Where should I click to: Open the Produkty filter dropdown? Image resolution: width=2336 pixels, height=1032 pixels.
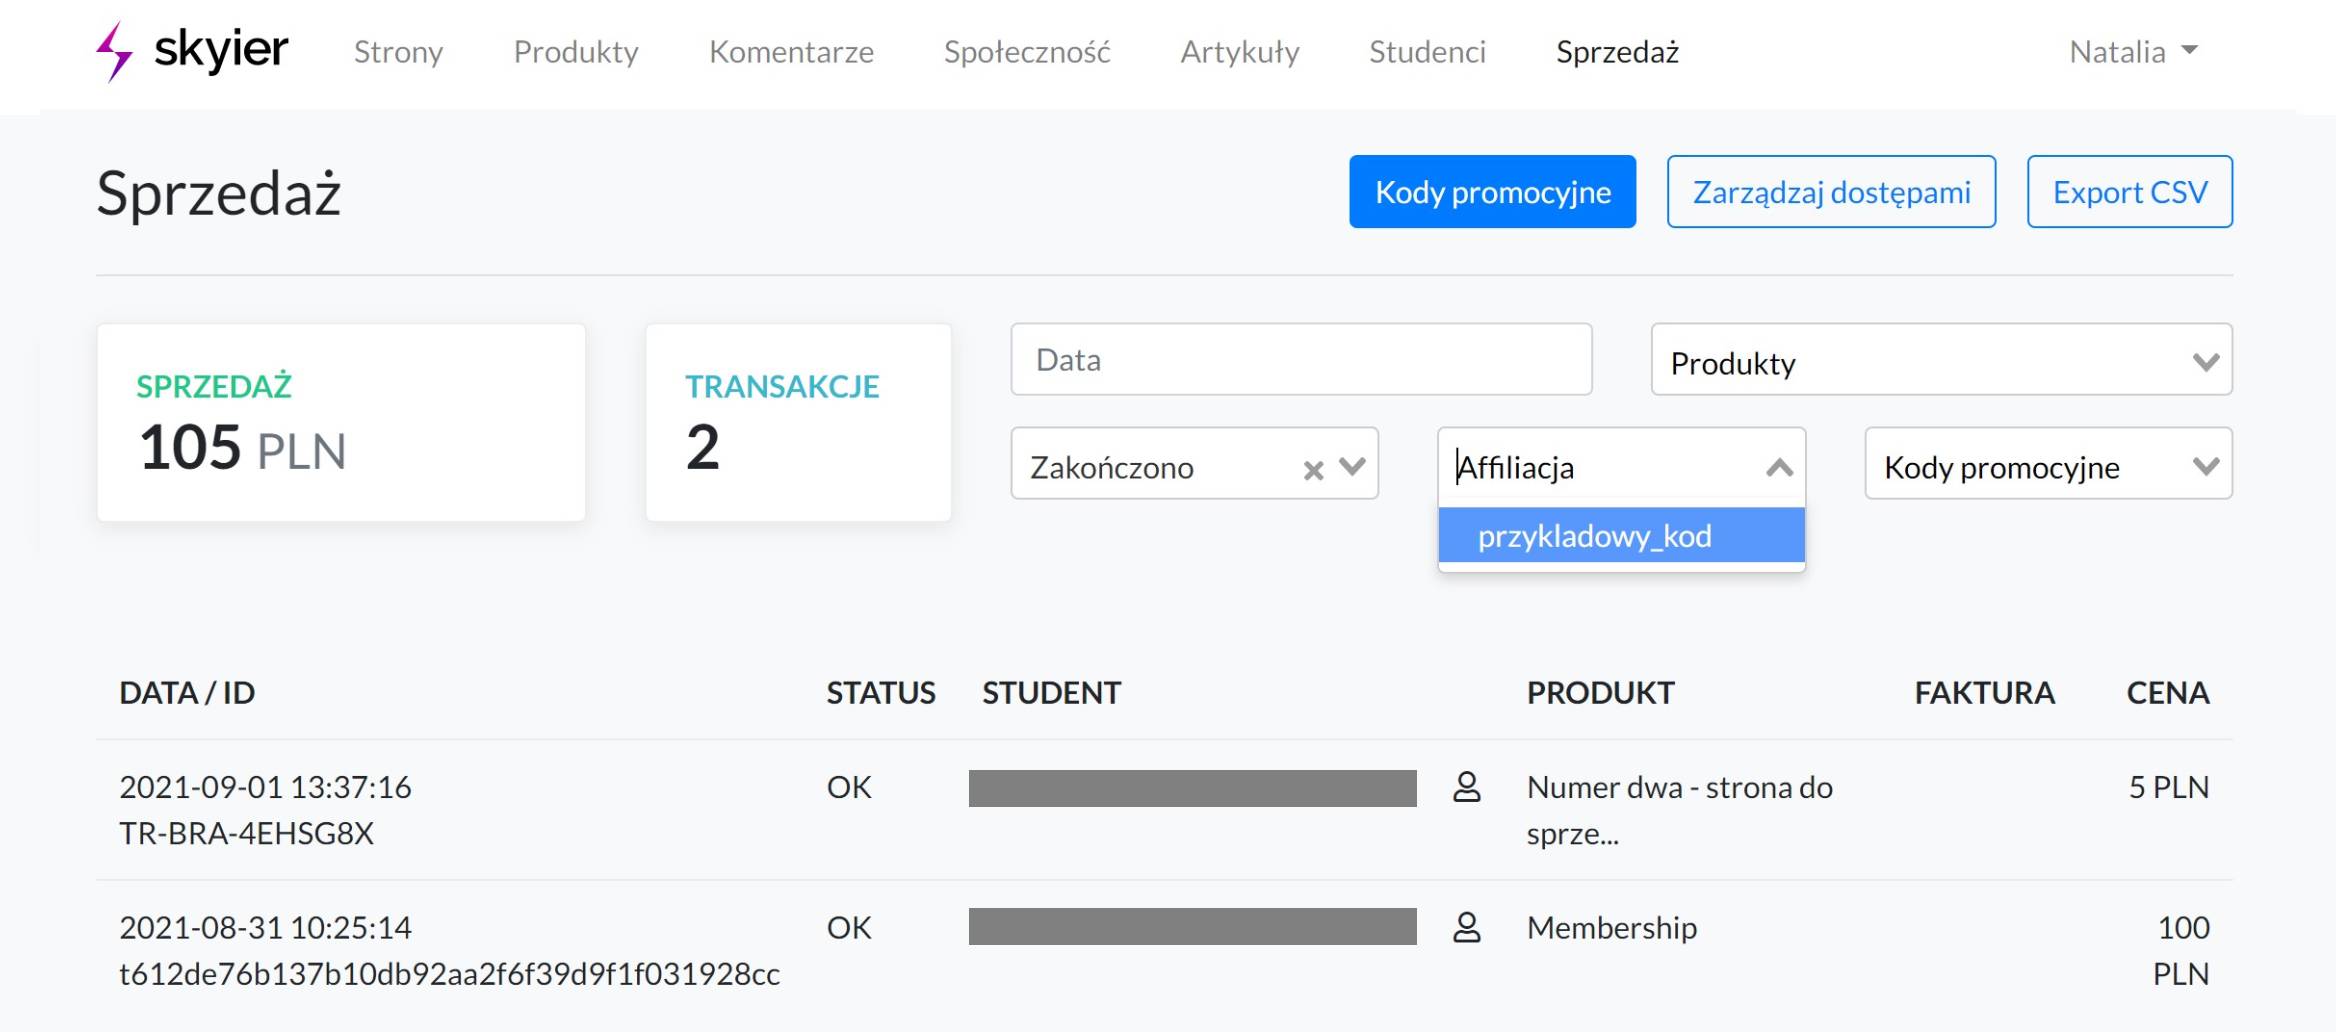(x=1941, y=360)
